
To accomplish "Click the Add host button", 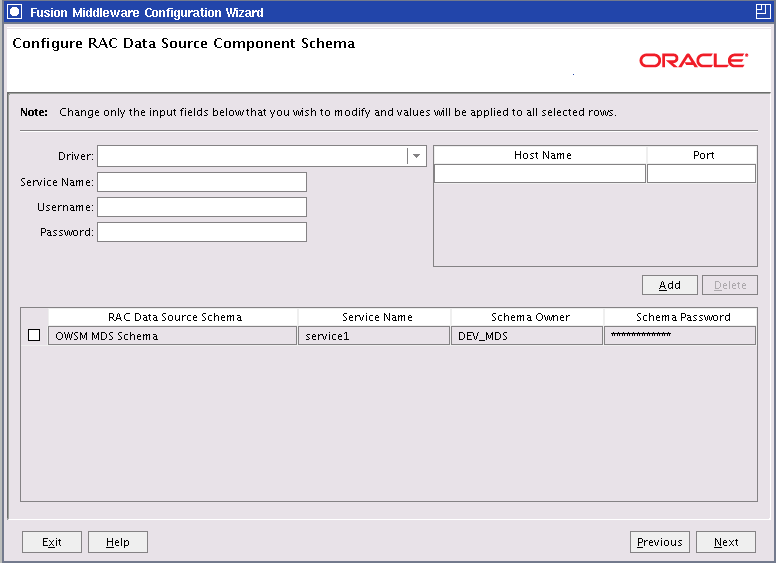I will click(670, 285).
